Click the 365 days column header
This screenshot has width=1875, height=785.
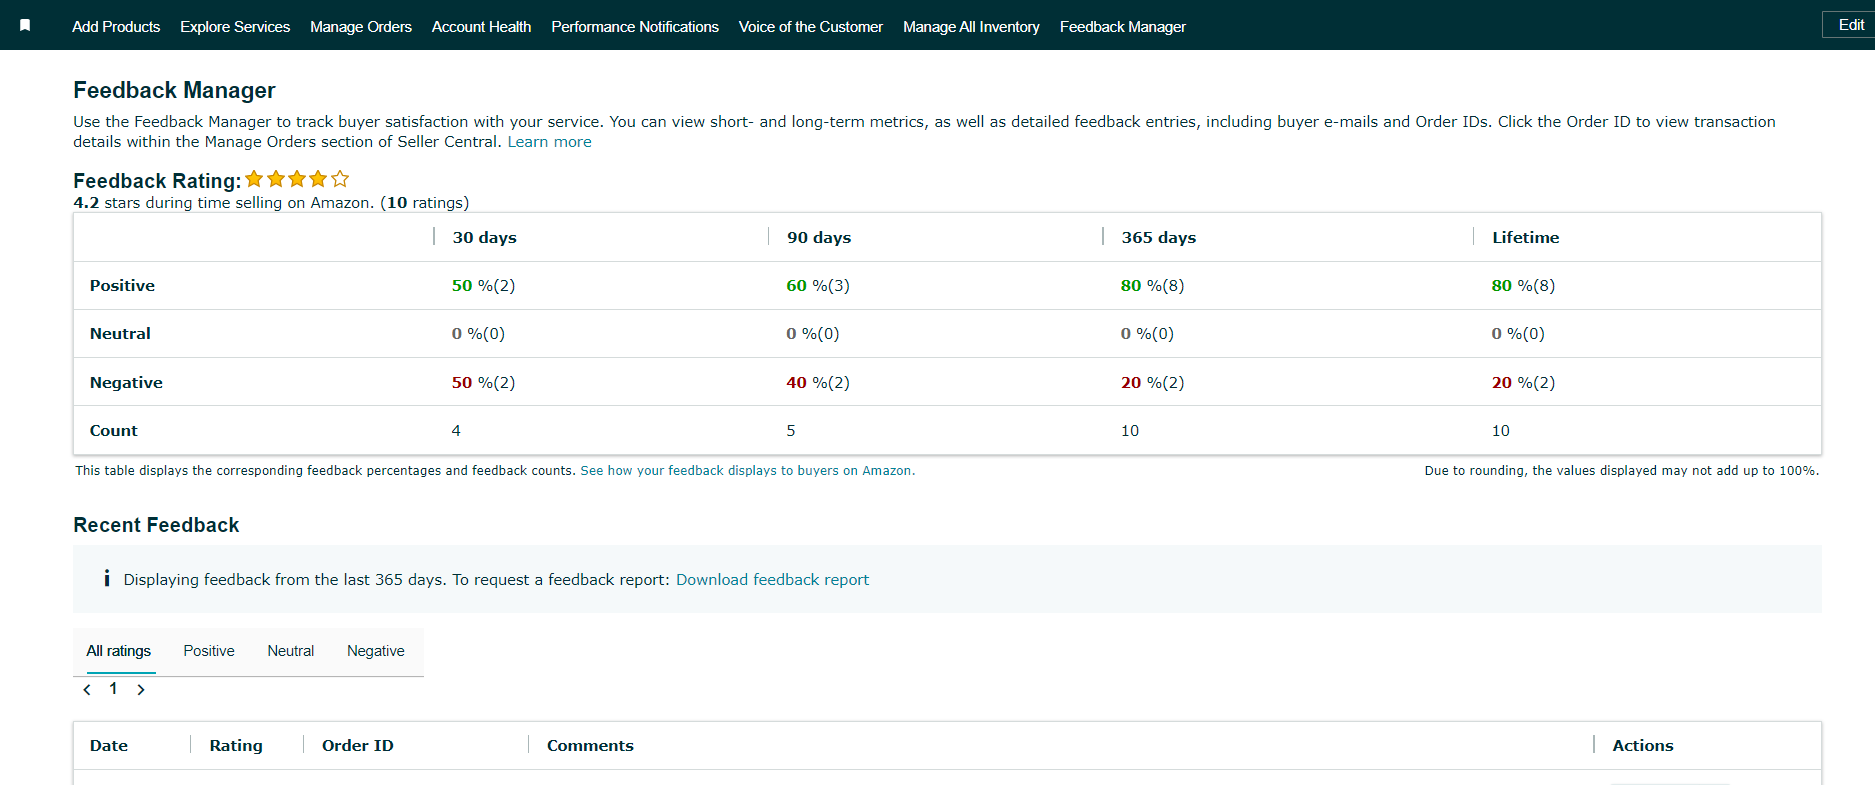point(1159,237)
